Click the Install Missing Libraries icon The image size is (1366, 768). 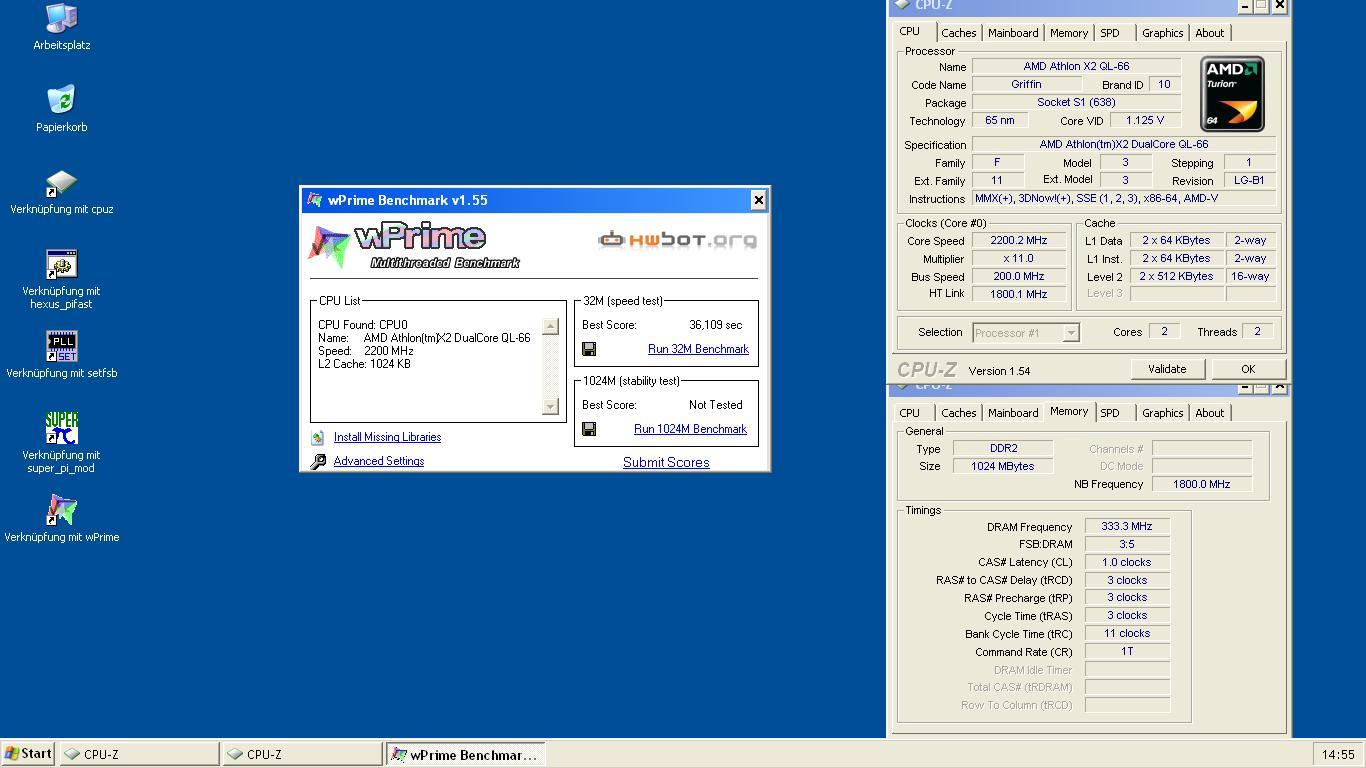coord(318,437)
